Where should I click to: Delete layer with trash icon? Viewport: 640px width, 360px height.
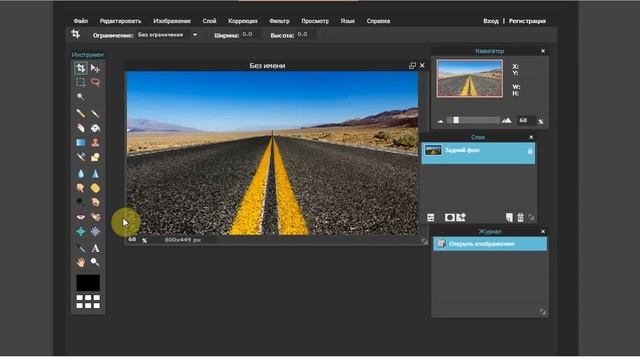tap(520, 218)
